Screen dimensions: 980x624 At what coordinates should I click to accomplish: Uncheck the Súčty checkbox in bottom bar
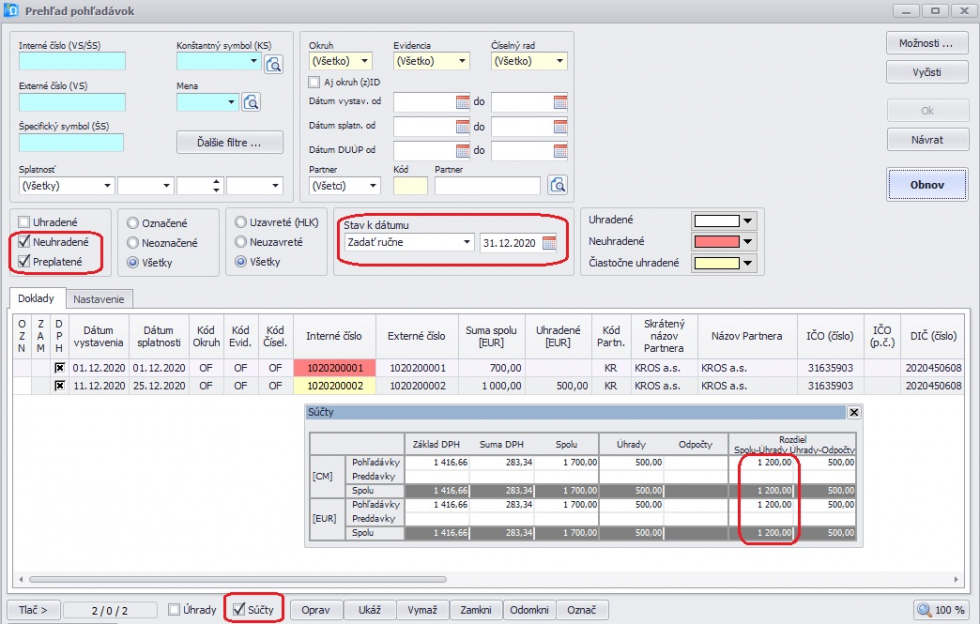pyautogui.click(x=239, y=610)
